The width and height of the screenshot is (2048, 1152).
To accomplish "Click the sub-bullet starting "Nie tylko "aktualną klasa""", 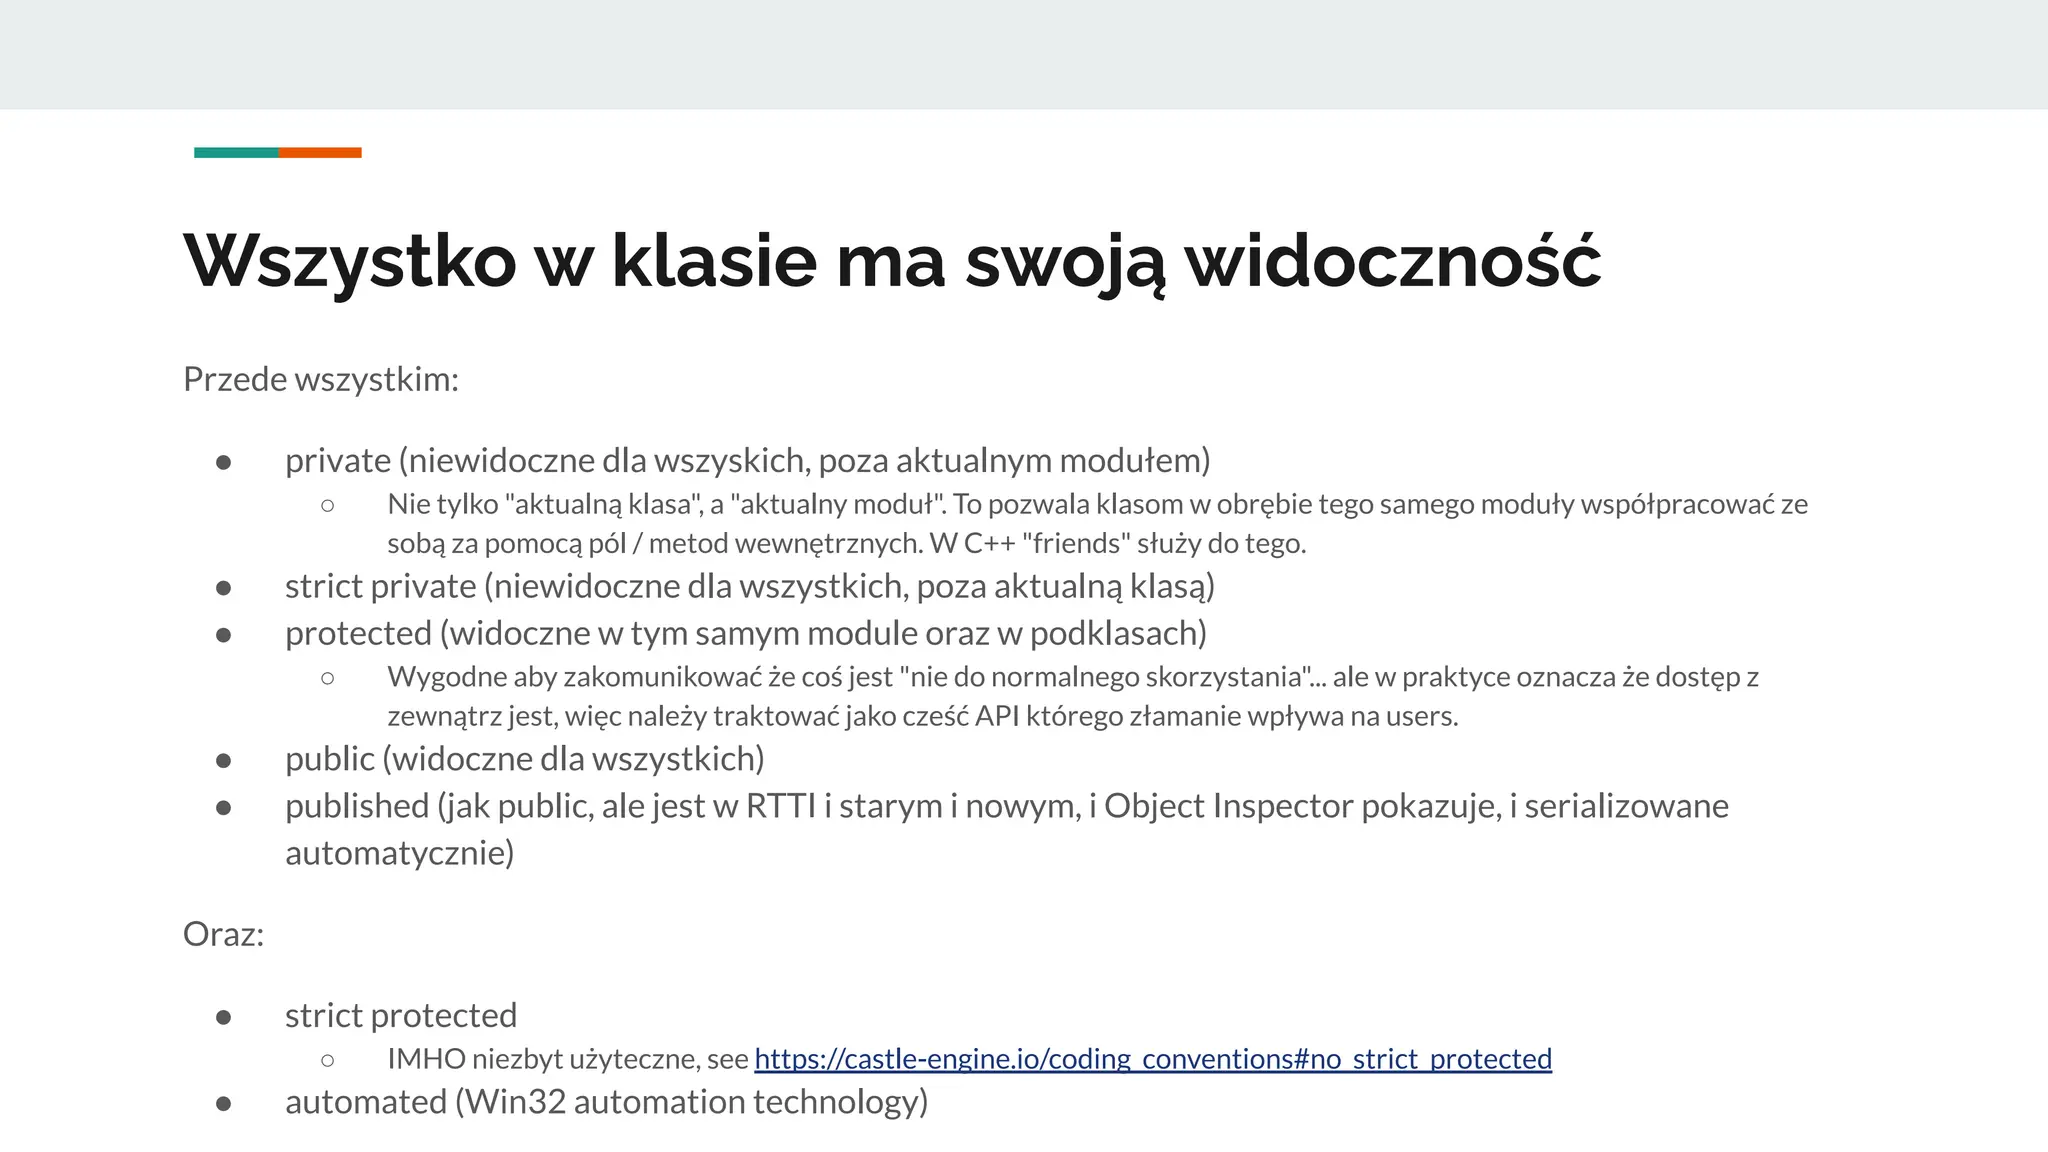I will pyautogui.click(x=1097, y=523).
